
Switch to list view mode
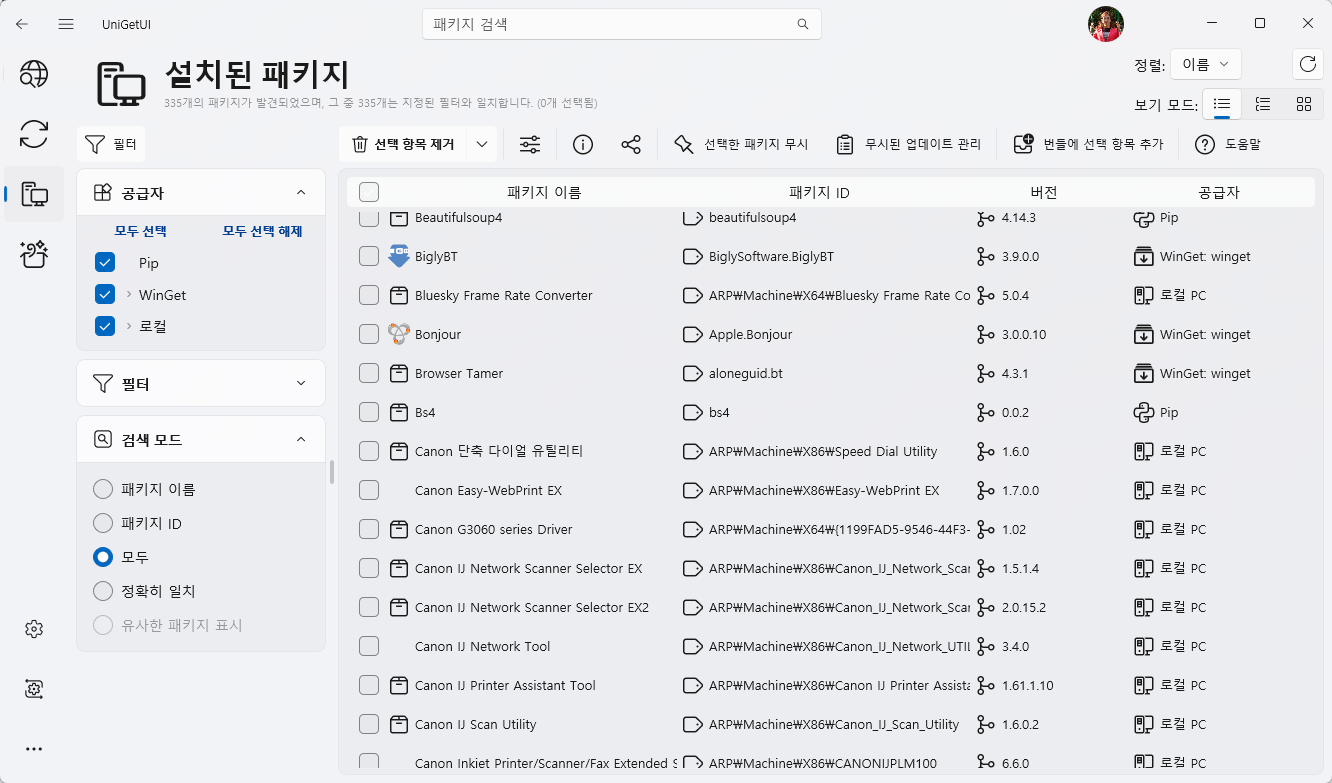click(1222, 104)
